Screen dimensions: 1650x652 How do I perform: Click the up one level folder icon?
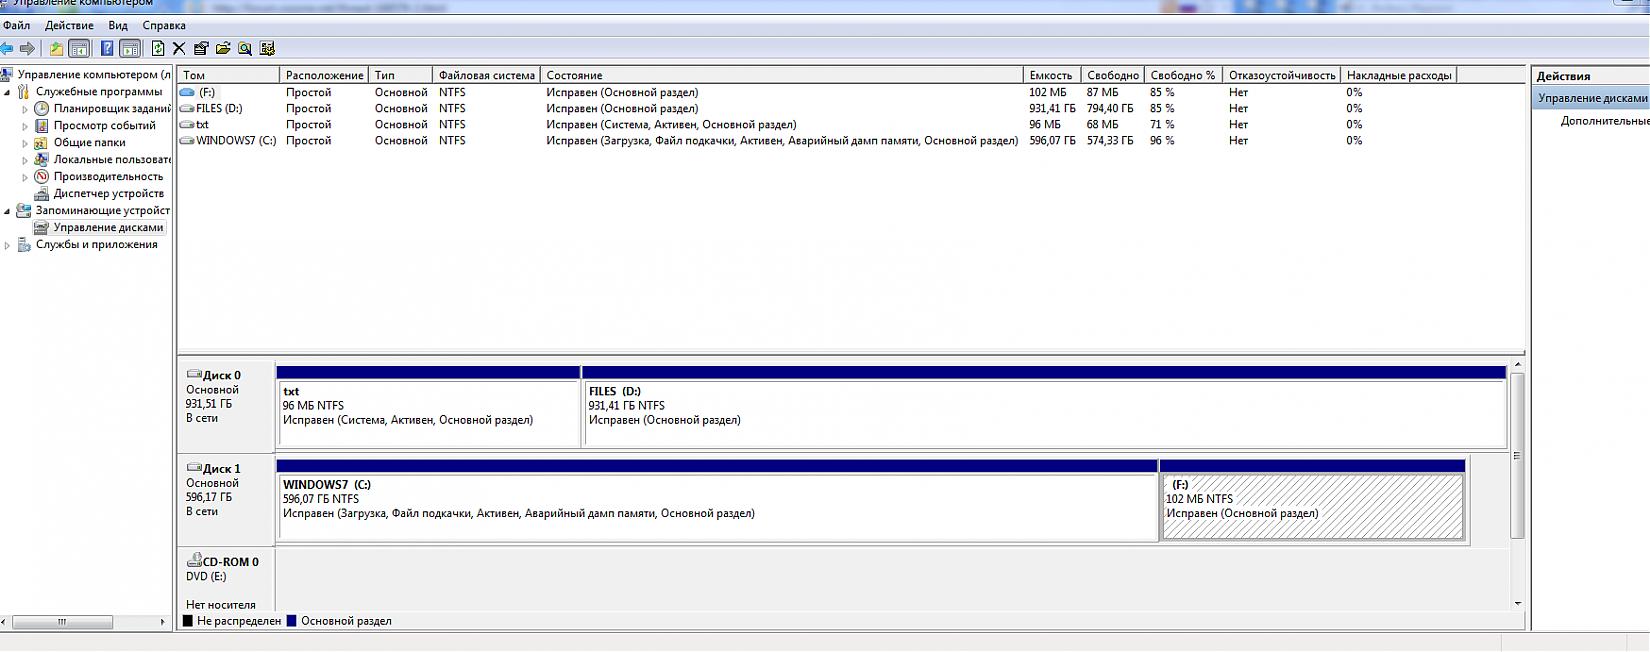pos(56,48)
